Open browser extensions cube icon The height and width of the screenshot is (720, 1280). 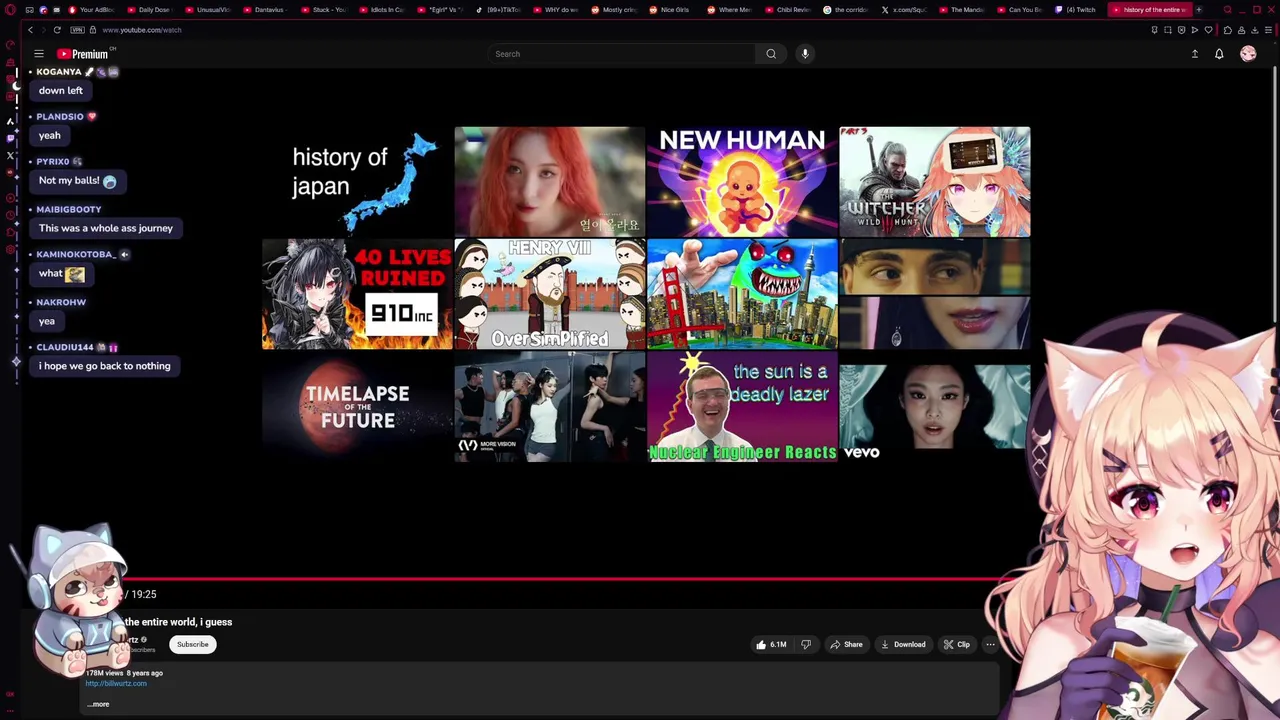coord(1228,30)
